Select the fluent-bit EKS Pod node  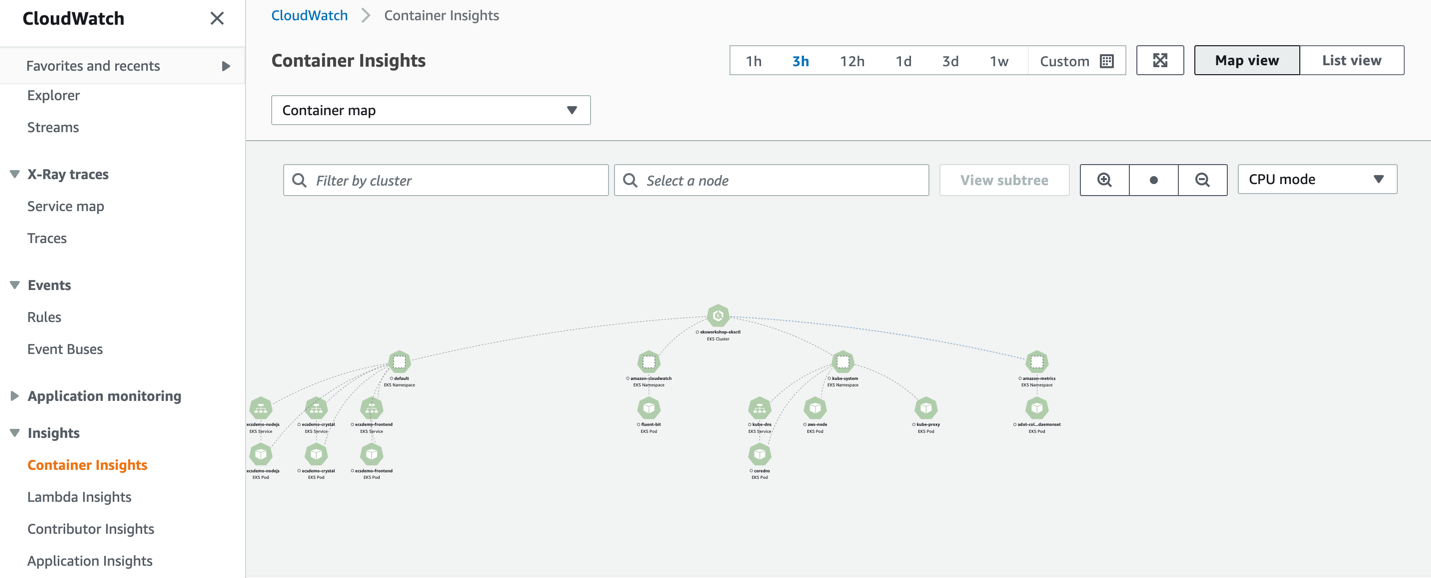pyautogui.click(x=649, y=410)
